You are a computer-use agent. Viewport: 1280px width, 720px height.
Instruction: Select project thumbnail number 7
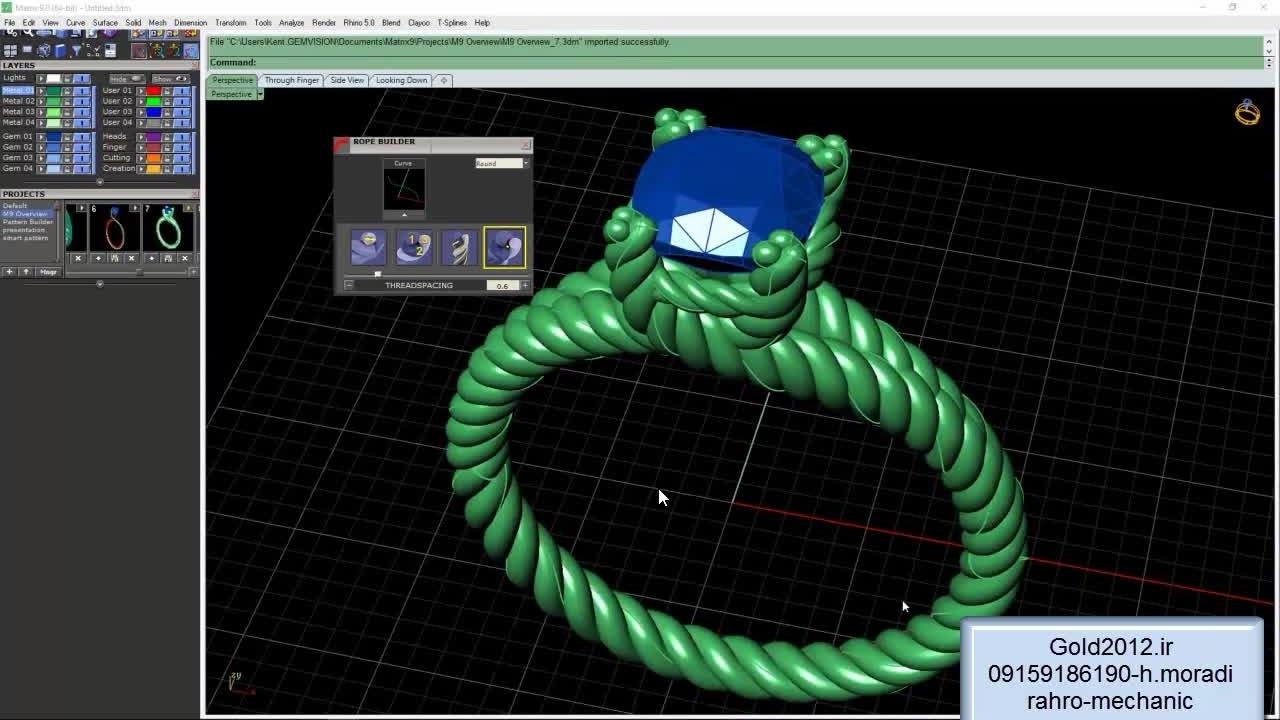pyautogui.click(x=167, y=229)
